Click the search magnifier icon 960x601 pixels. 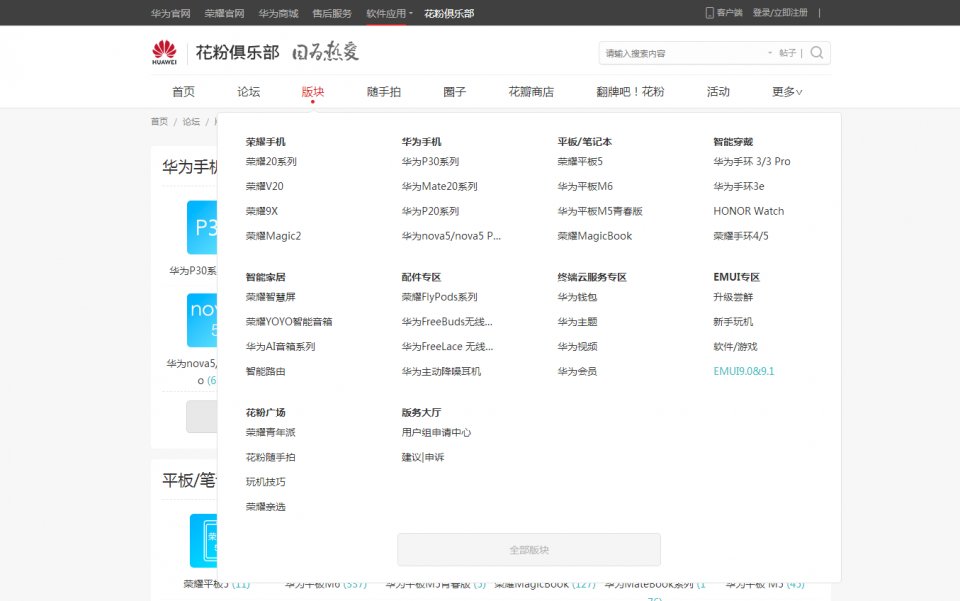817,53
